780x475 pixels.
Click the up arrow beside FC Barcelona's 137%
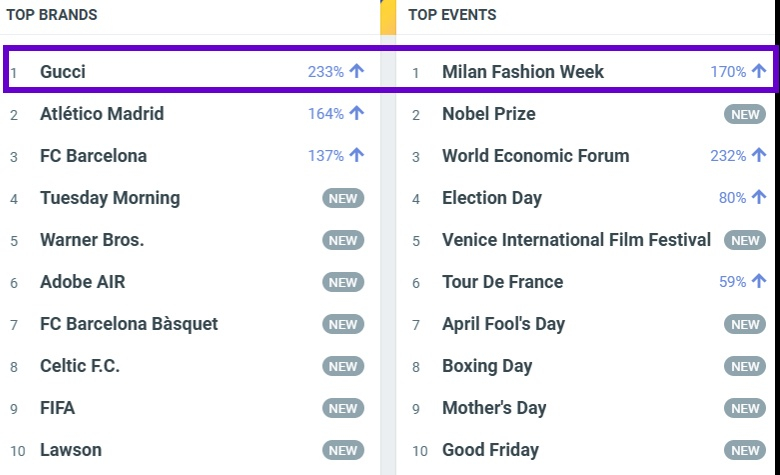coord(357,156)
